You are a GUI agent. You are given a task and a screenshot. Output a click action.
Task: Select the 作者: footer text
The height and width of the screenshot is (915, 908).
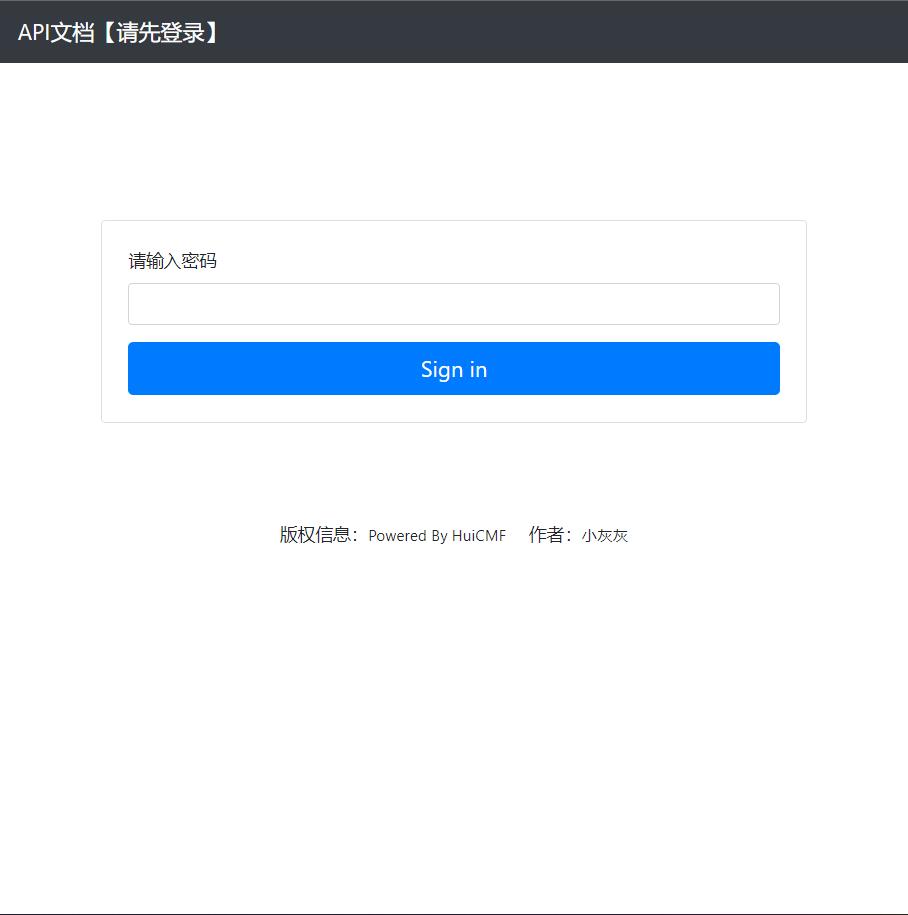[x=550, y=535]
